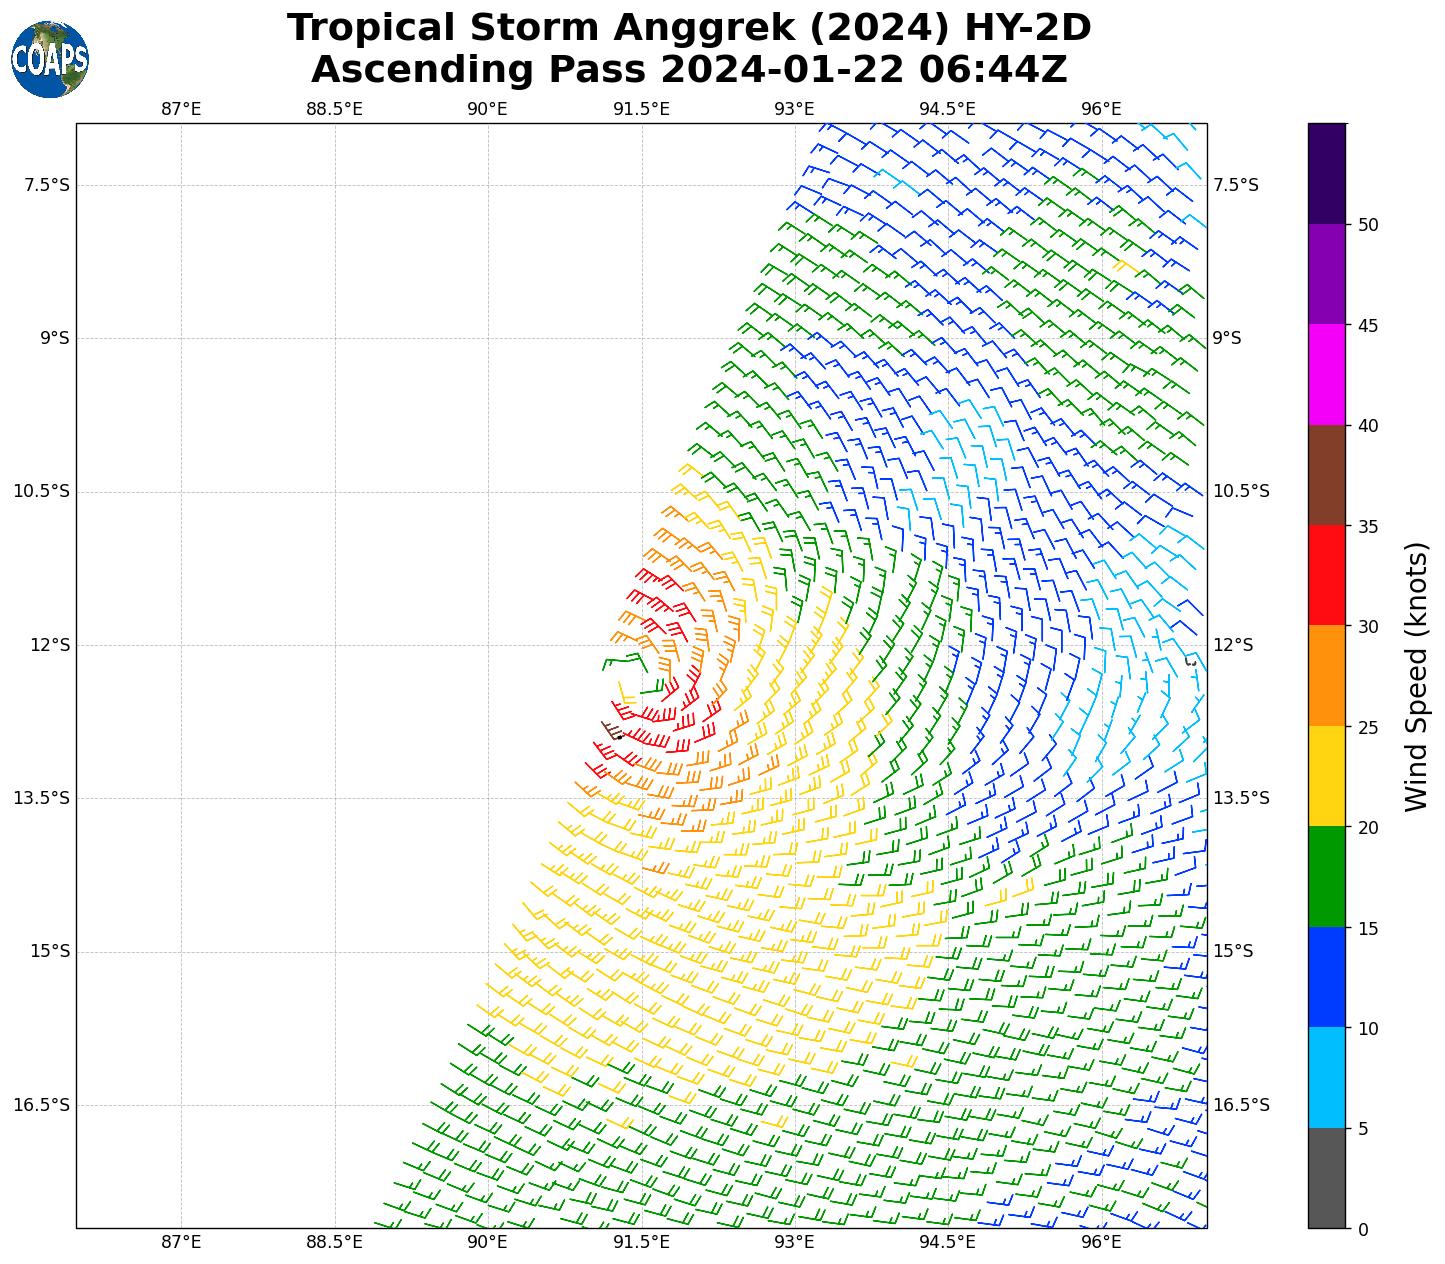Click the dark purple band above 50 knots

tap(1327, 173)
